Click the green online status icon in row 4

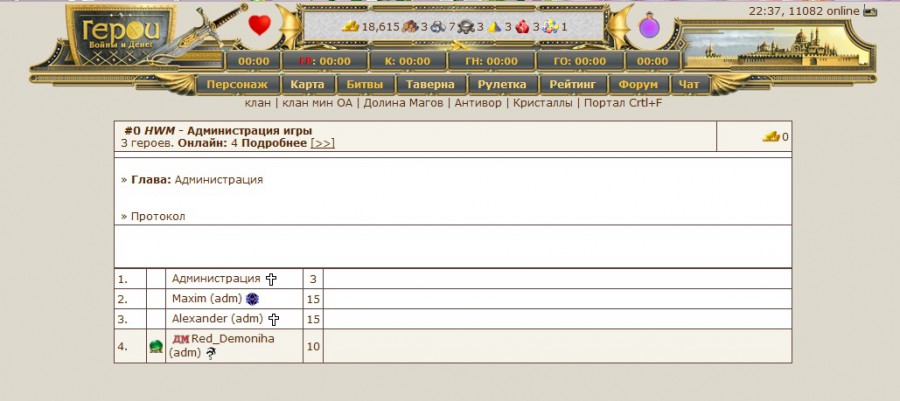[x=156, y=347]
